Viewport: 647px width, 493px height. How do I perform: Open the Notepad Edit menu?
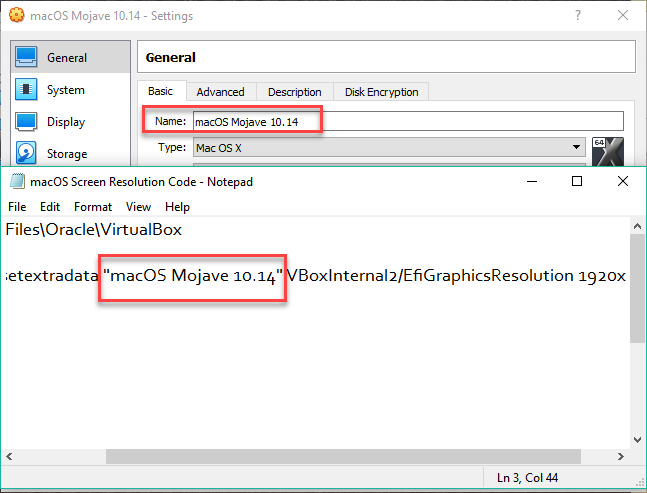tap(51, 207)
